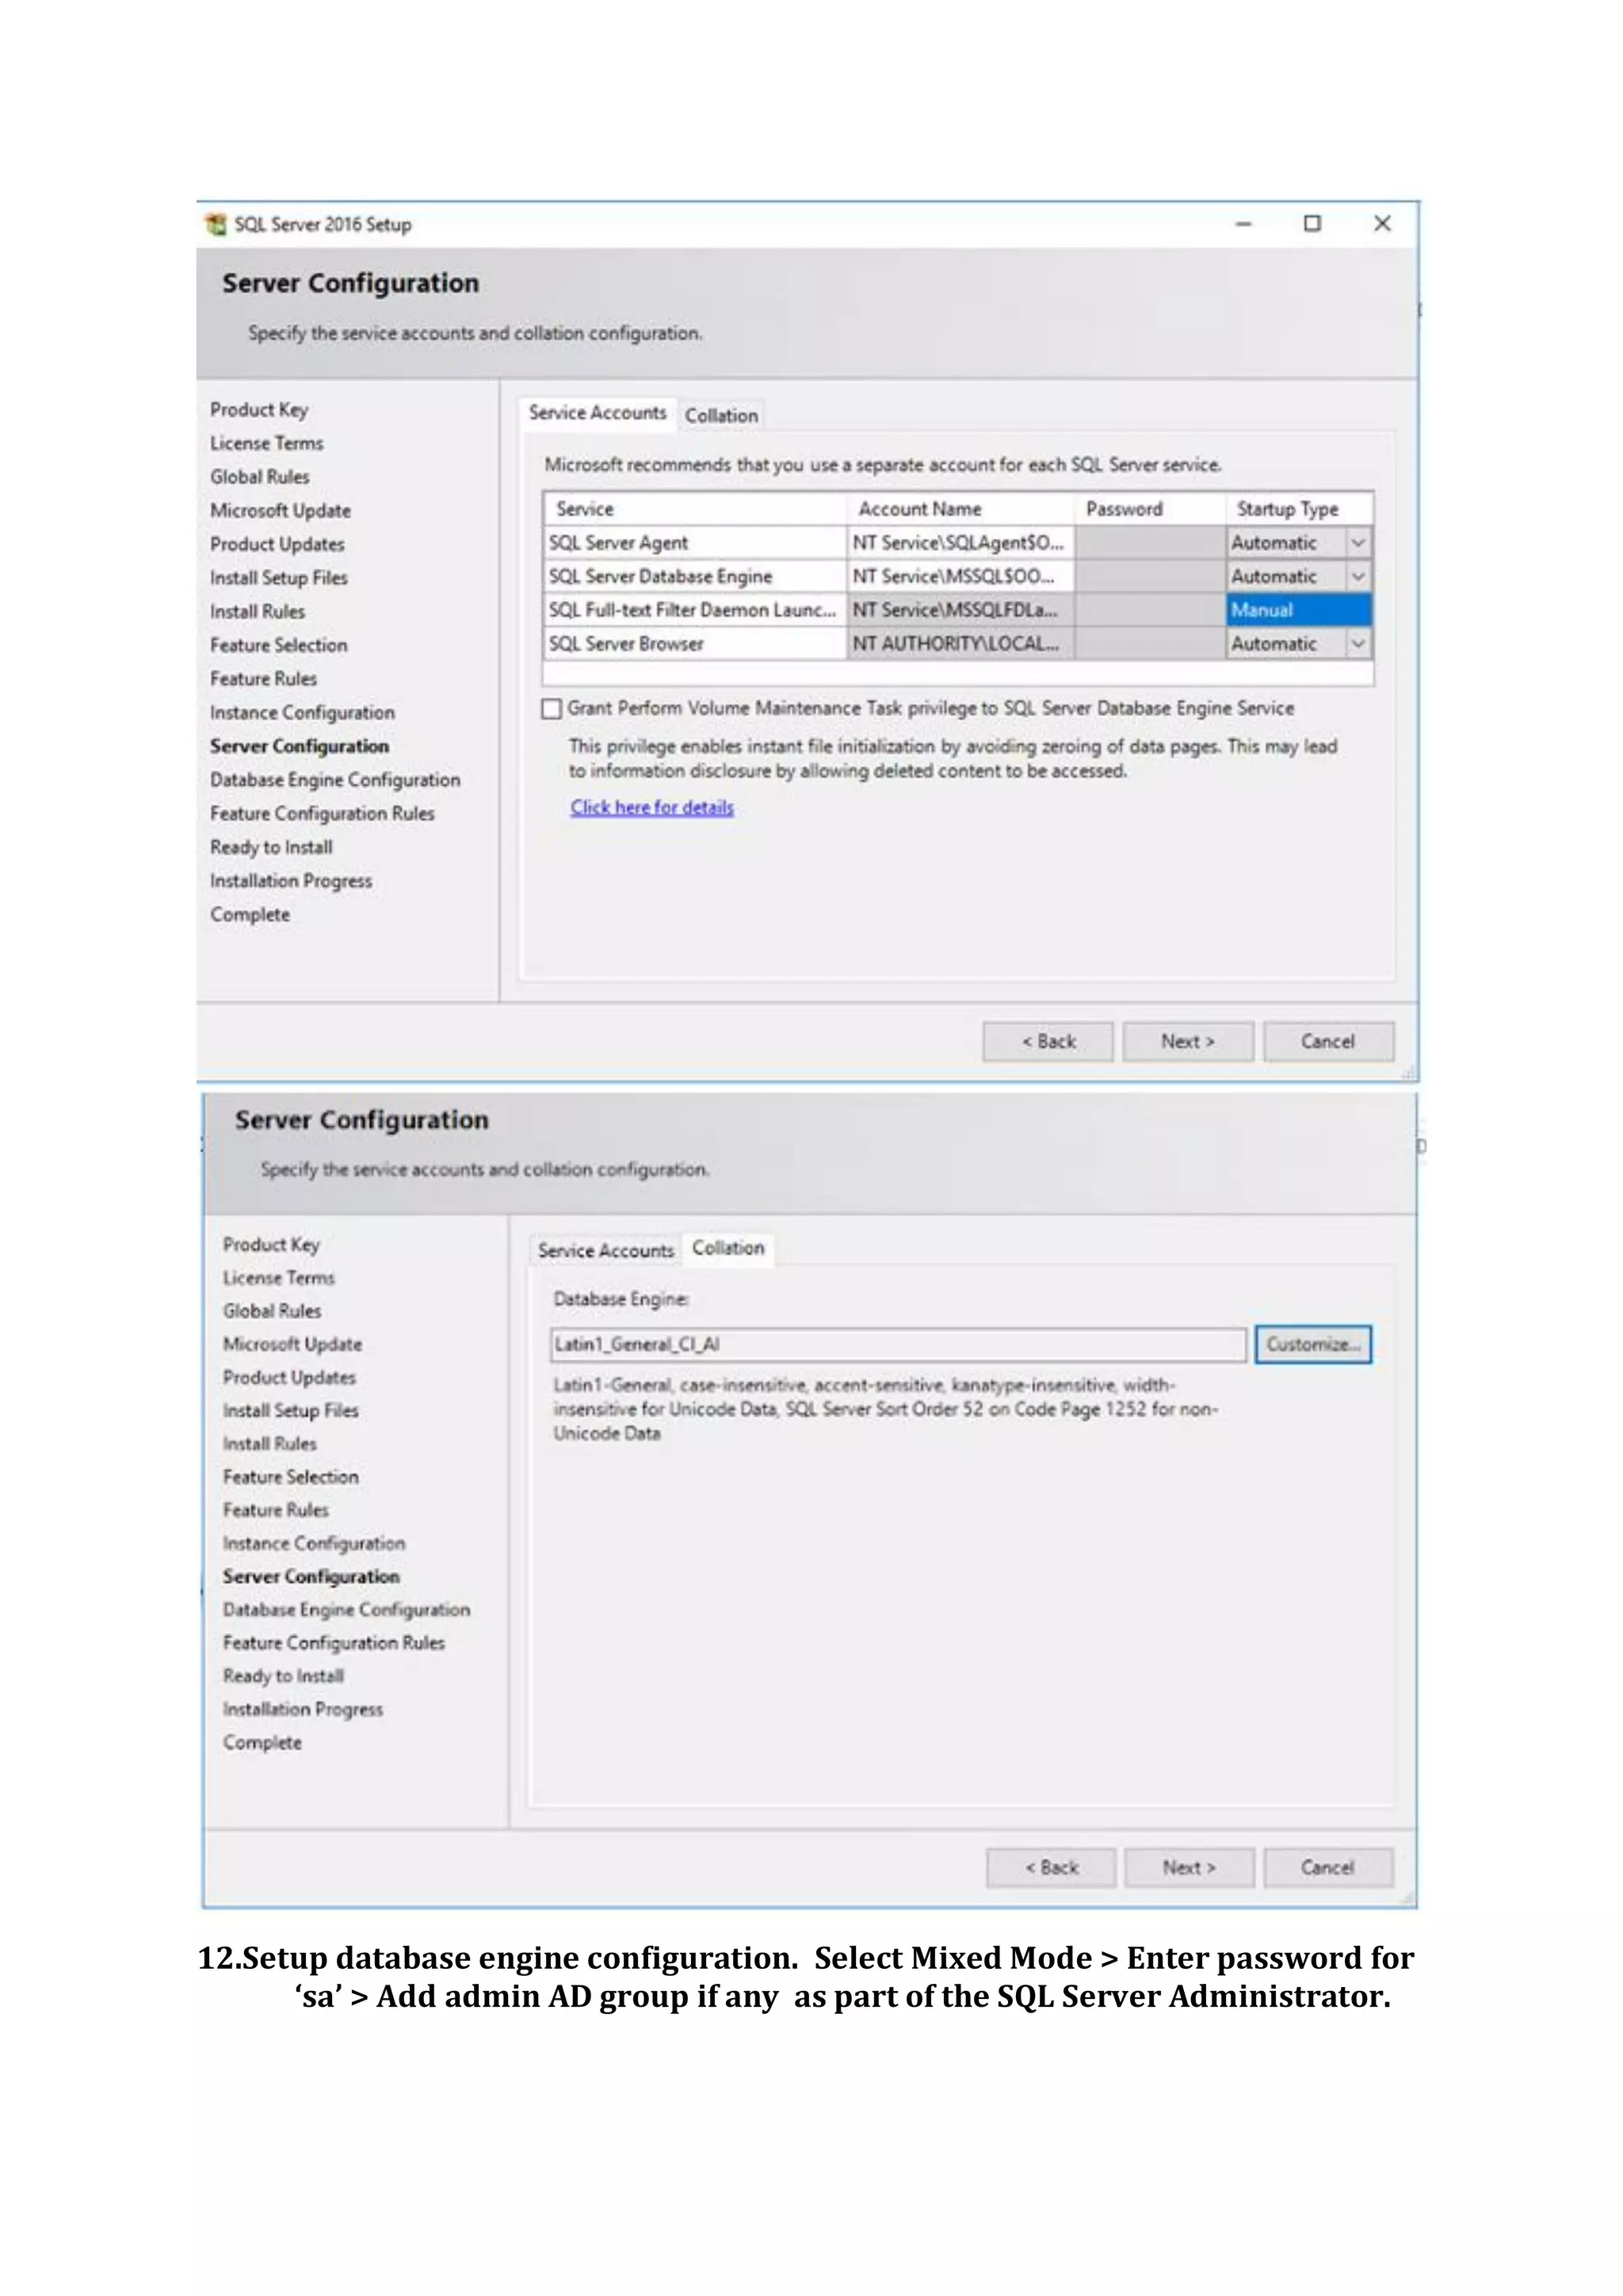This screenshot has height=2296, width=1623.
Task: Switch to Collation tab in upper window
Action: [x=721, y=415]
